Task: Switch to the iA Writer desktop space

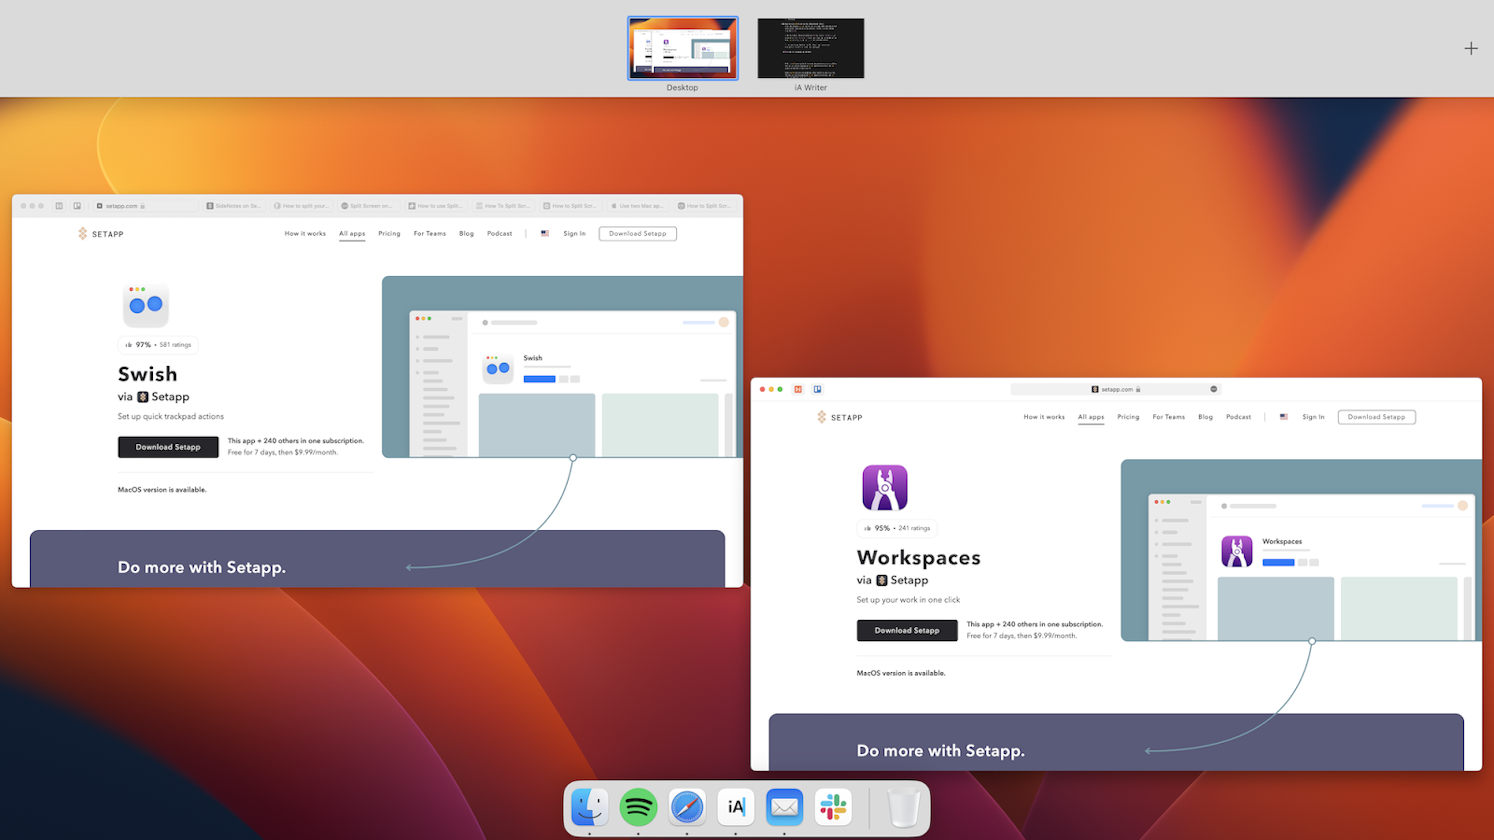Action: click(x=810, y=48)
